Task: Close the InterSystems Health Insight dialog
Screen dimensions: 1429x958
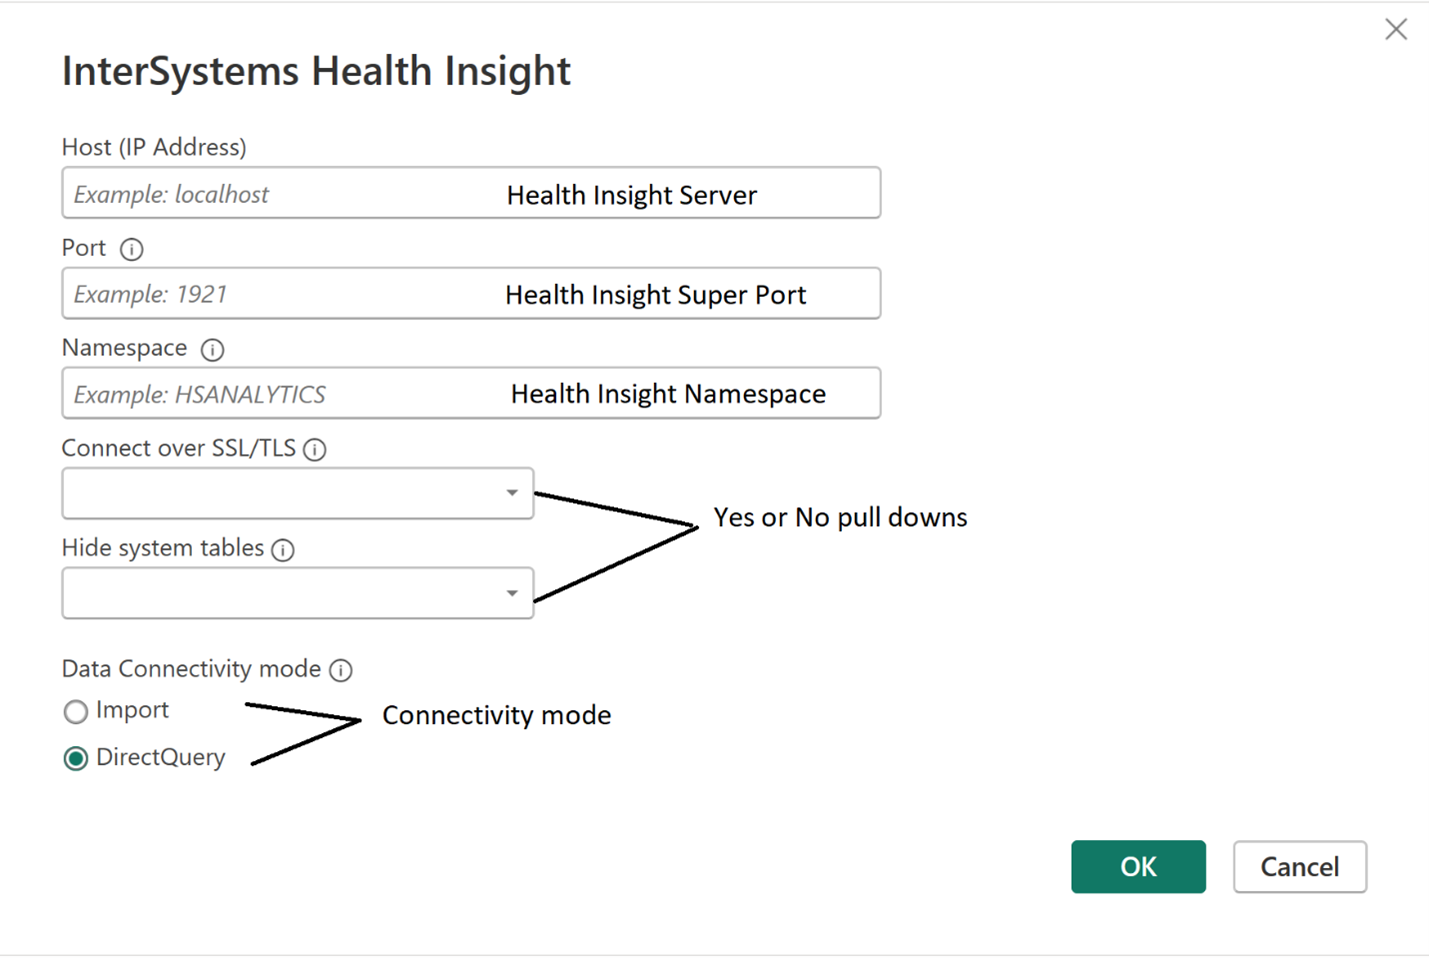Action: (1395, 29)
